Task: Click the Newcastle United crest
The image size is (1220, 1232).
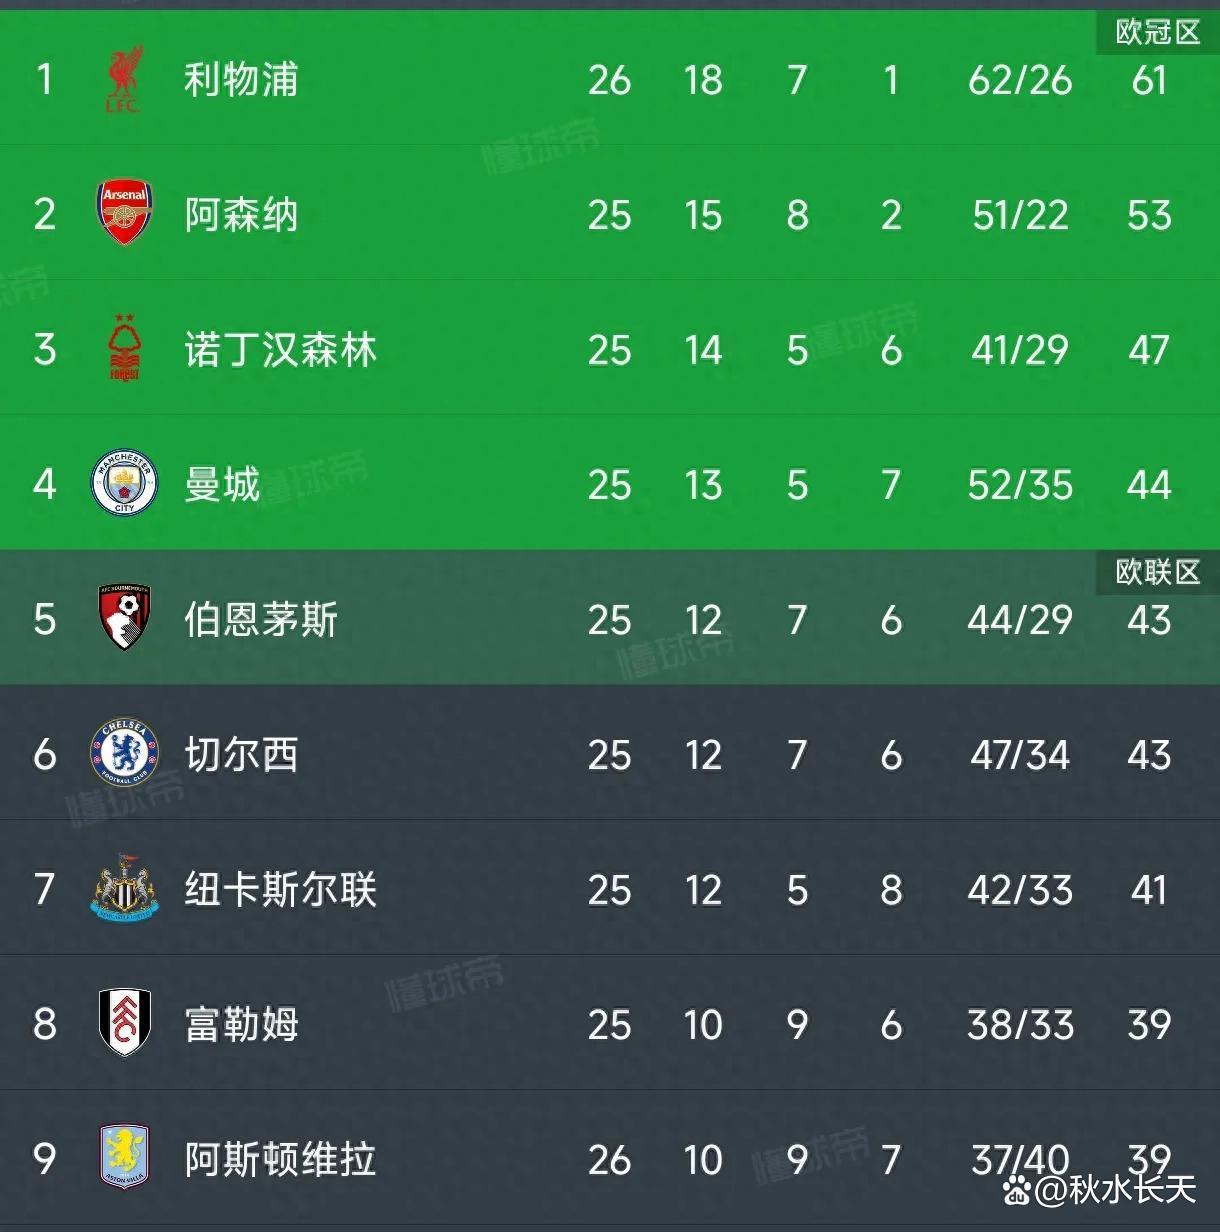Action: point(124,888)
